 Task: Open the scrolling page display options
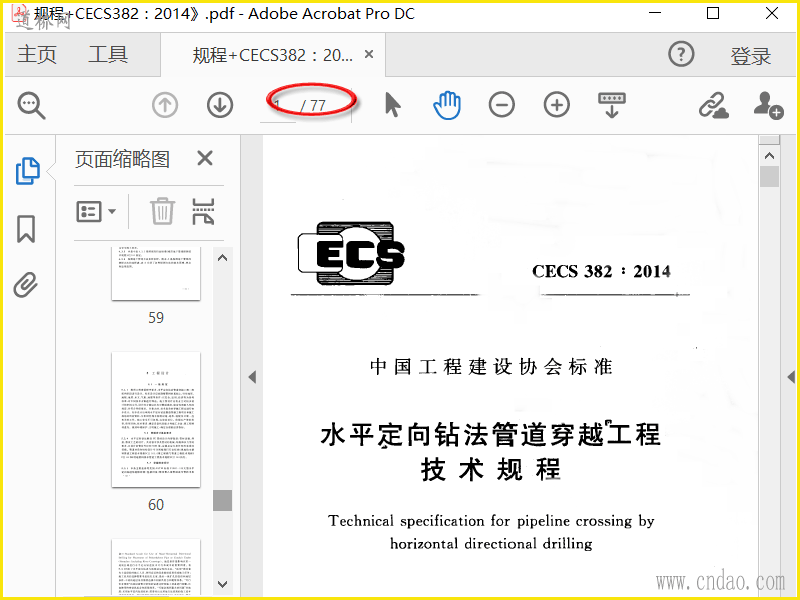coord(612,105)
